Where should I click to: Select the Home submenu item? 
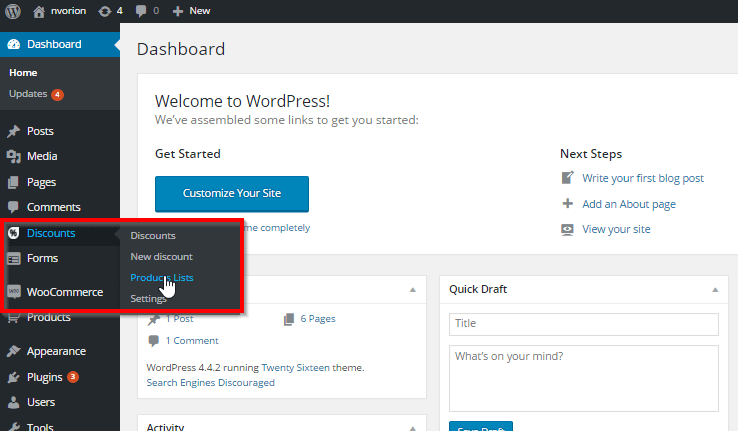[x=23, y=73]
